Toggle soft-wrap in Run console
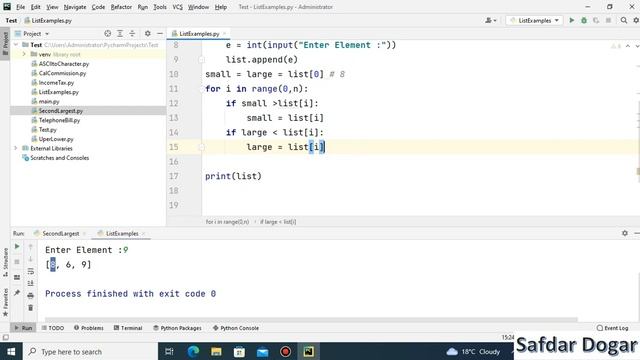Image resolution: width=640 pixels, height=360 pixels. pyautogui.click(x=31, y=271)
